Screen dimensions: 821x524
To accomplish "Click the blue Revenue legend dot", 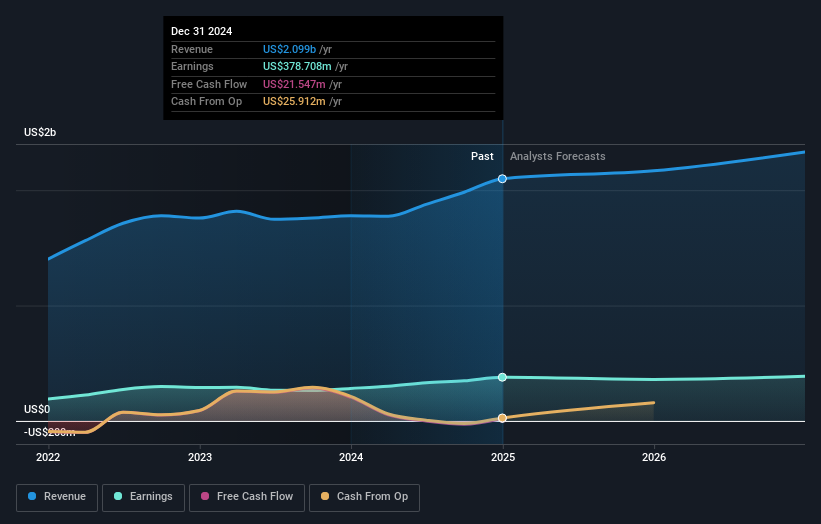I will 32,497.
